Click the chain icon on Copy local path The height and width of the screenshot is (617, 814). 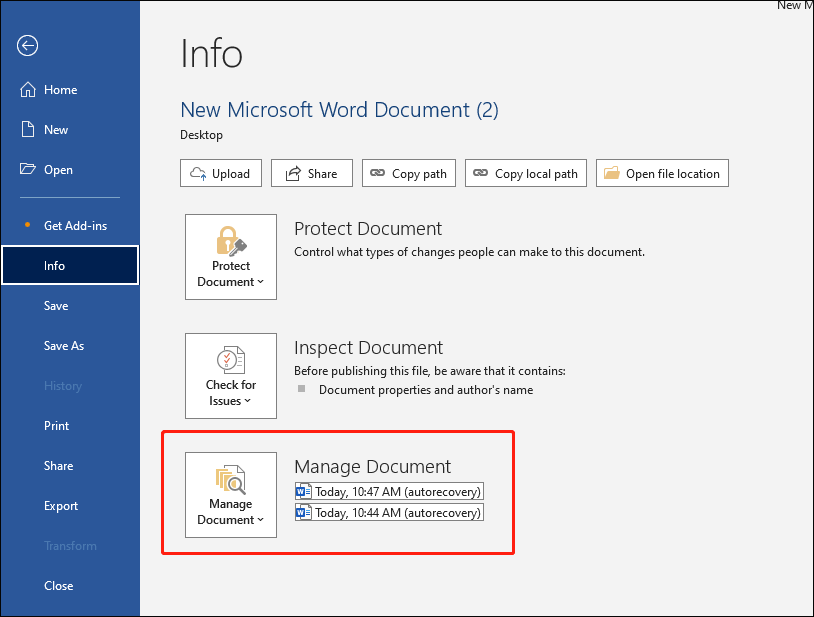point(480,173)
